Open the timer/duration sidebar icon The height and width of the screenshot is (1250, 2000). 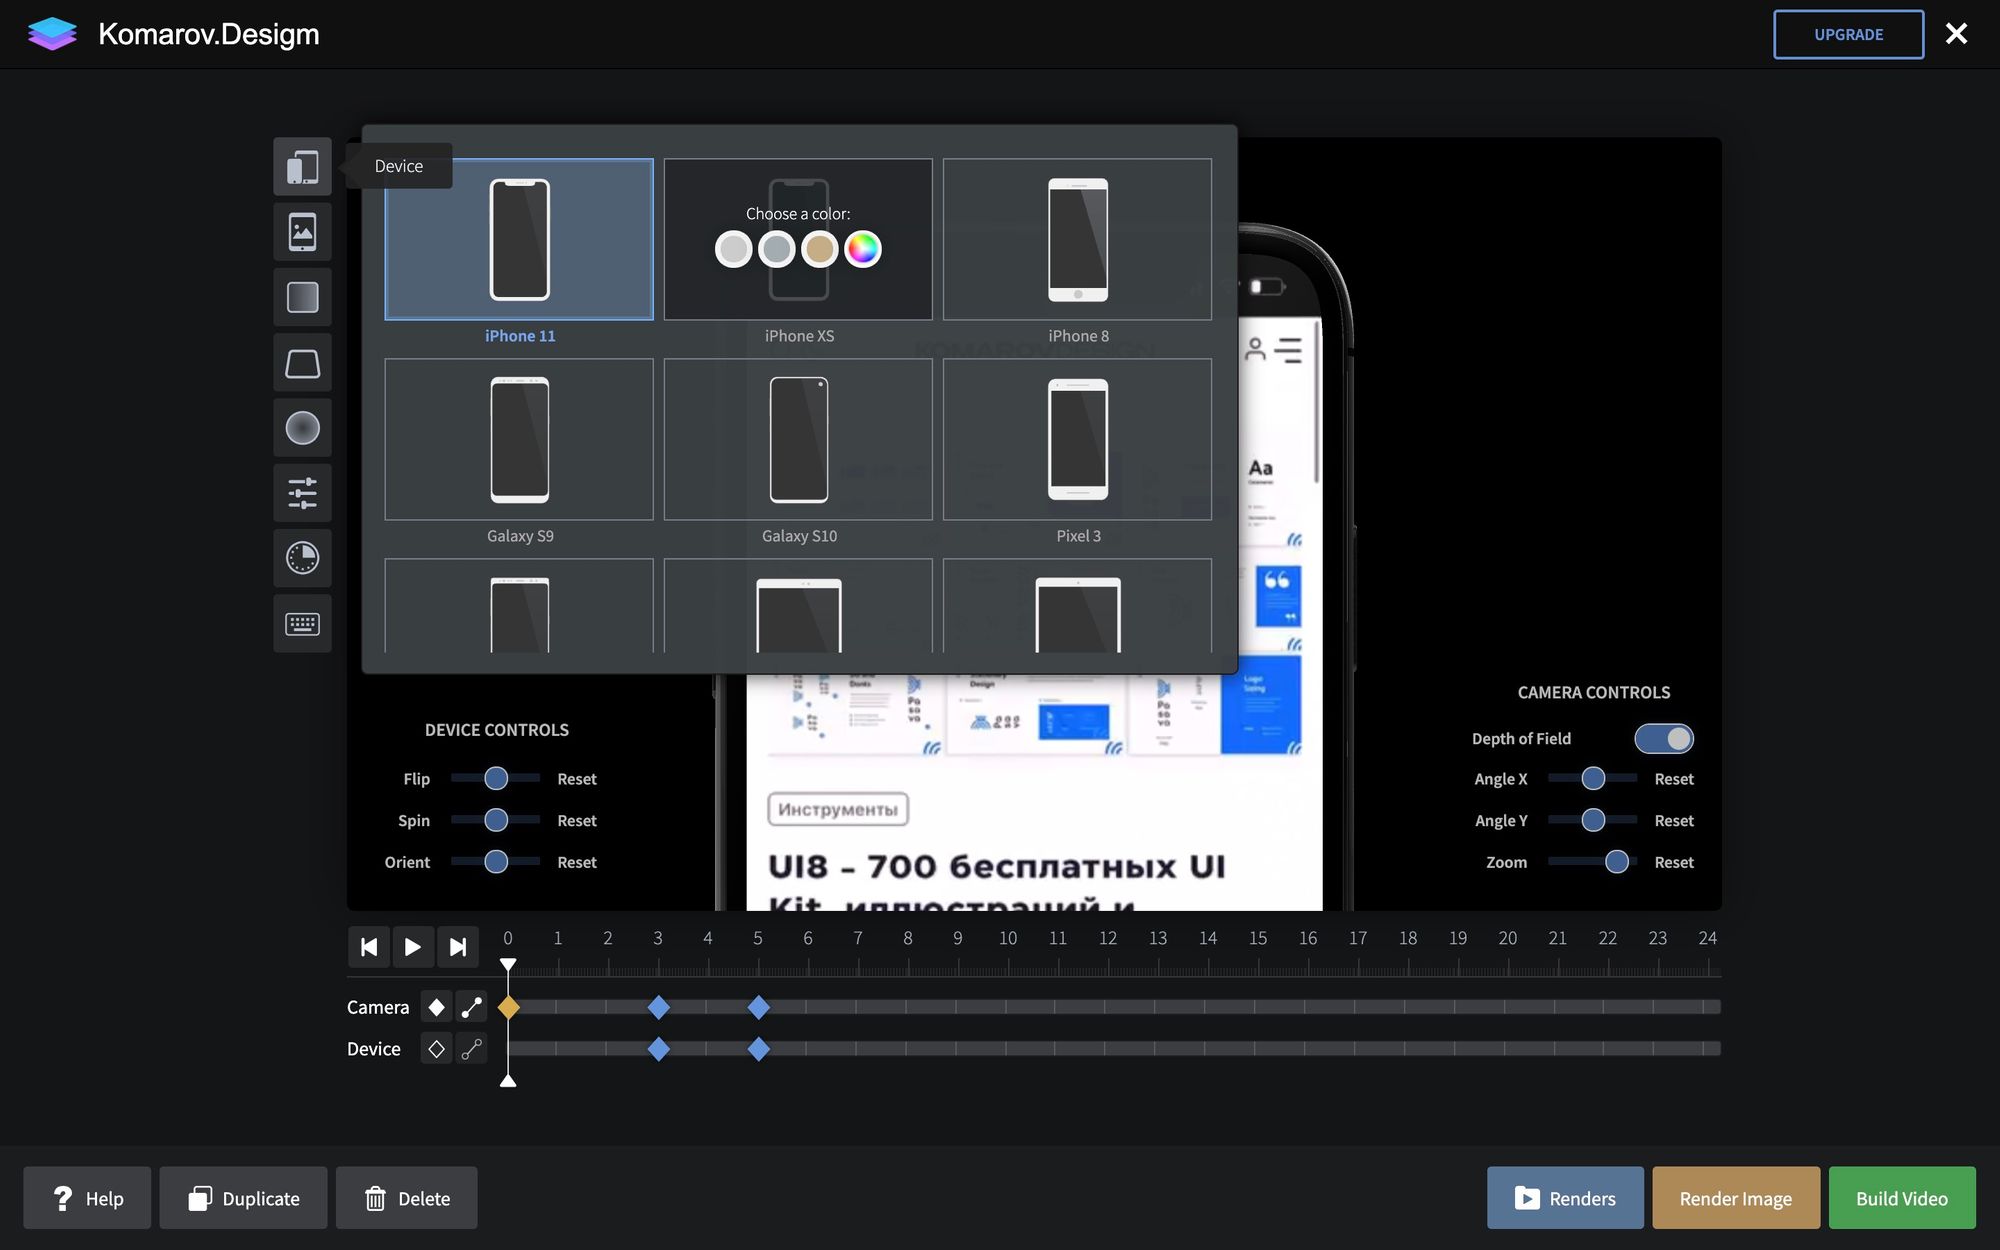click(302, 558)
